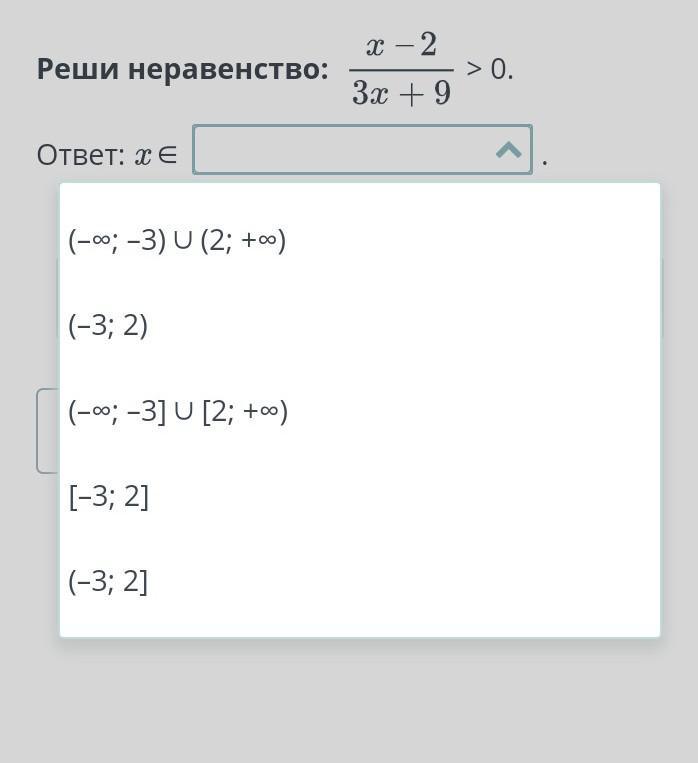Viewport: 698px width, 763px height.
Task: Collapse the list using the chevron arrow
Action: [x=508, y=150]
